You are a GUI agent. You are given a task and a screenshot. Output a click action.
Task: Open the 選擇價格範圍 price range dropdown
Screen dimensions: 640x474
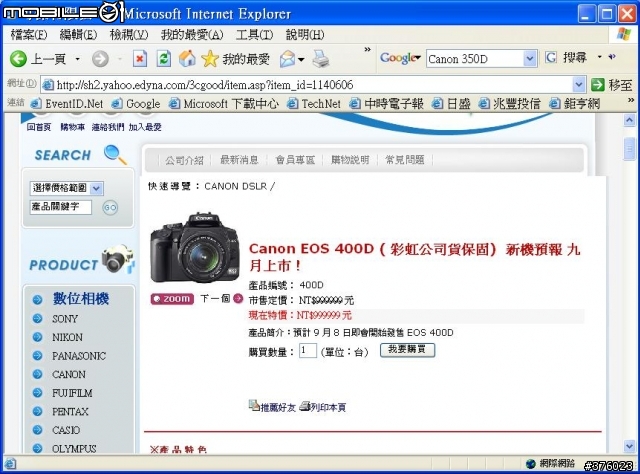pyautogui.click(x=67, y=188)
